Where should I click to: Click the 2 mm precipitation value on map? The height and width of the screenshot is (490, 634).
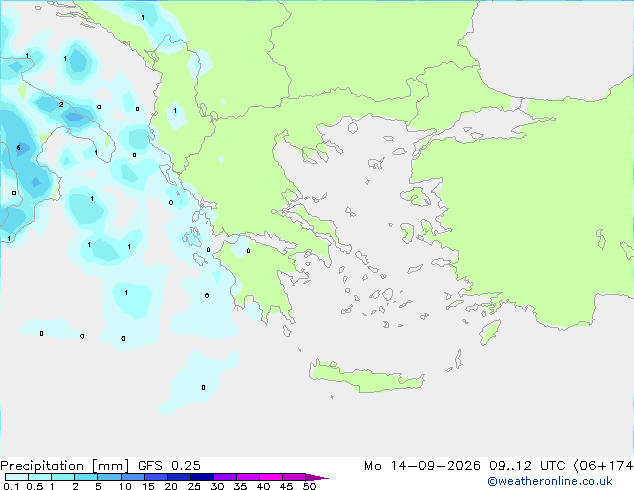pos(61,105)
